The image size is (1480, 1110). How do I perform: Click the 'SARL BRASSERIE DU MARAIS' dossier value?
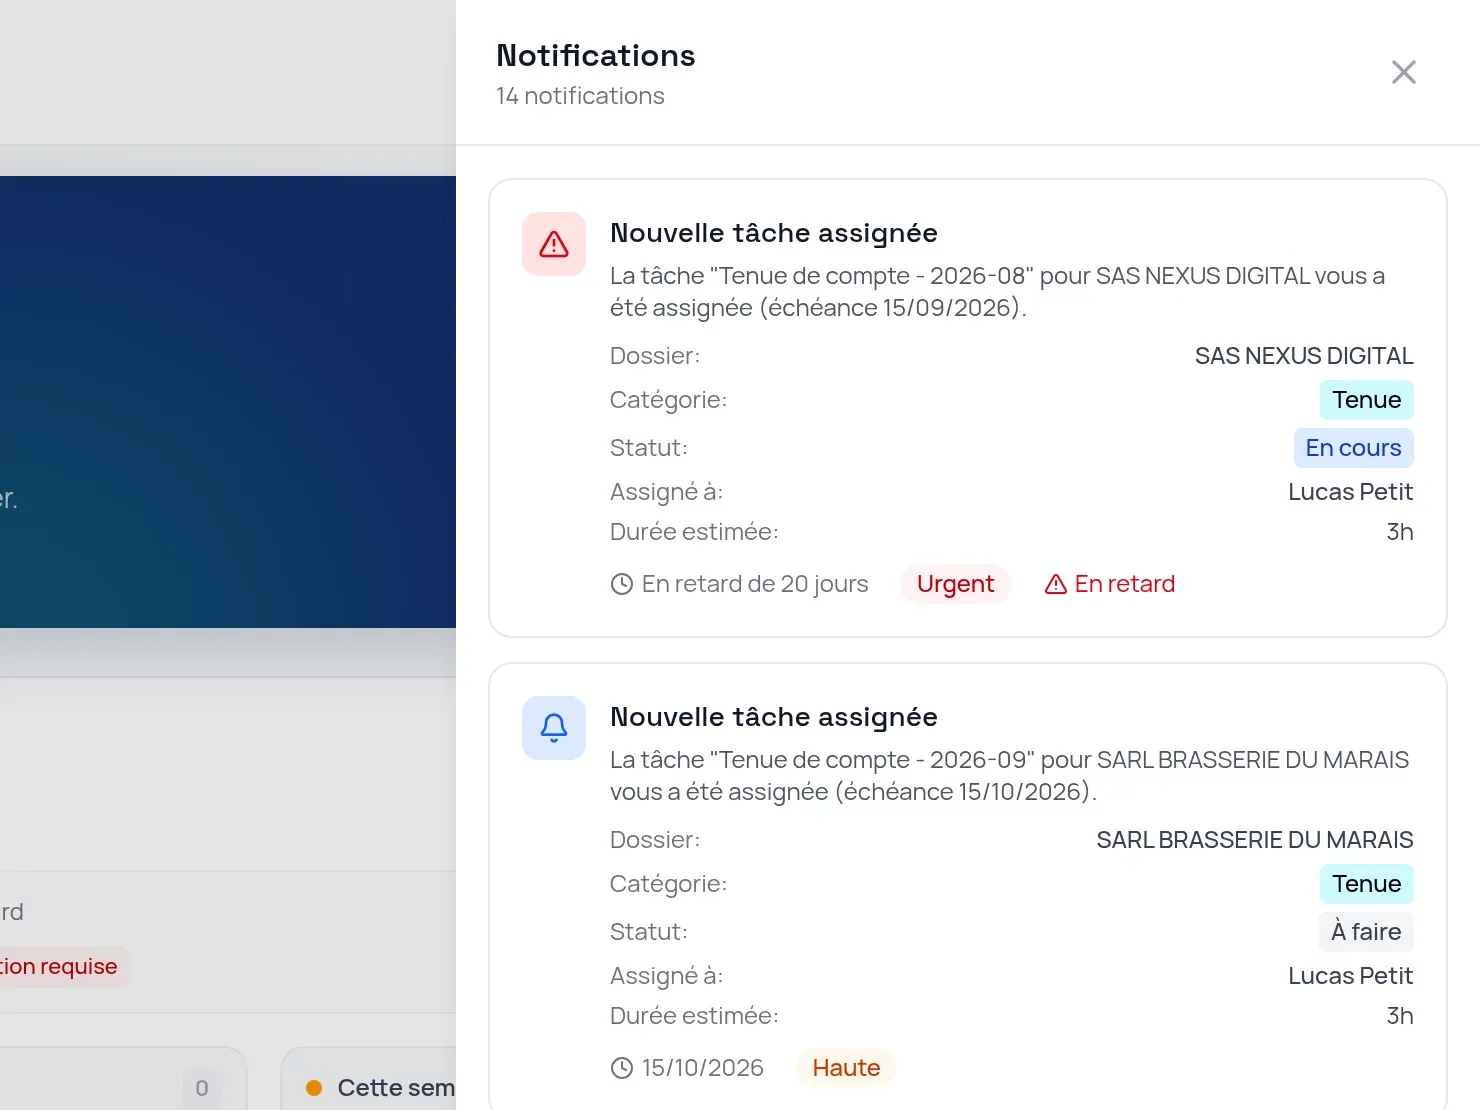tap(1255, 840)
